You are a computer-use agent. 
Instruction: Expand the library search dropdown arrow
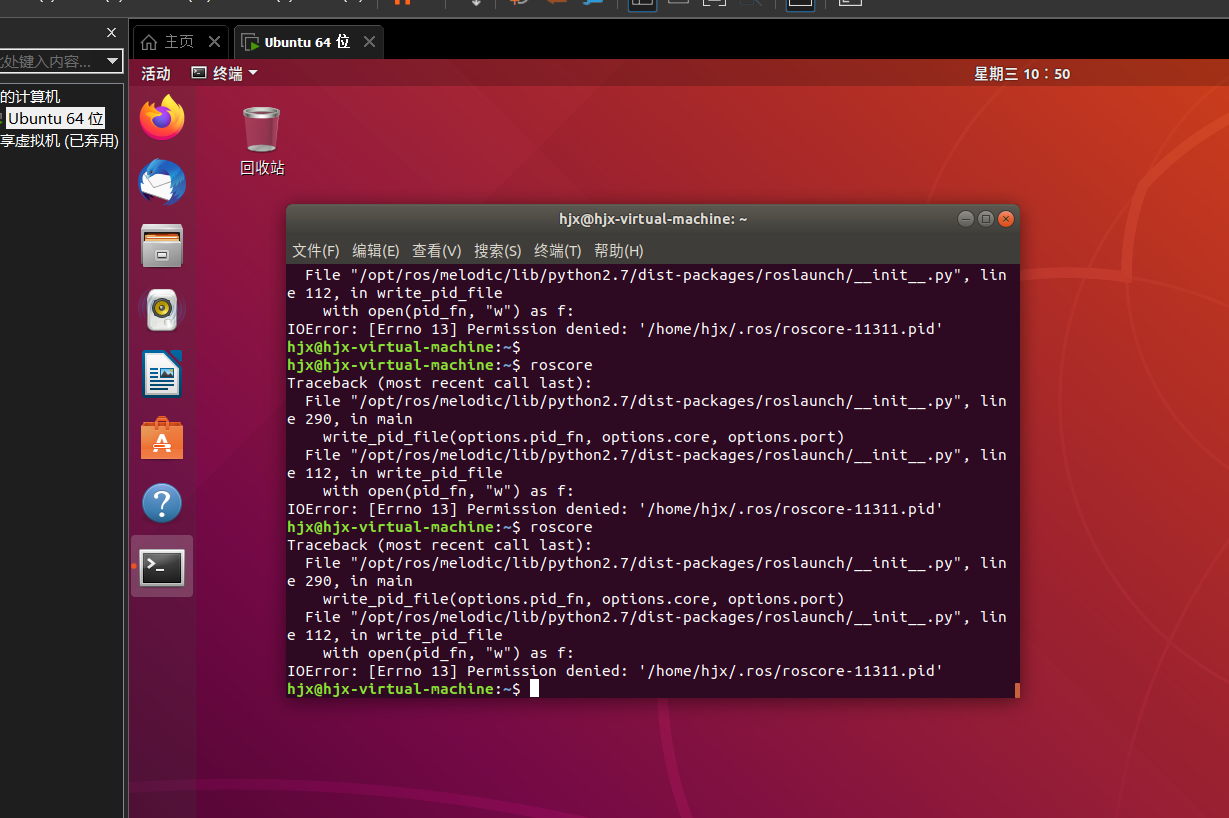(x=113, y=62)
